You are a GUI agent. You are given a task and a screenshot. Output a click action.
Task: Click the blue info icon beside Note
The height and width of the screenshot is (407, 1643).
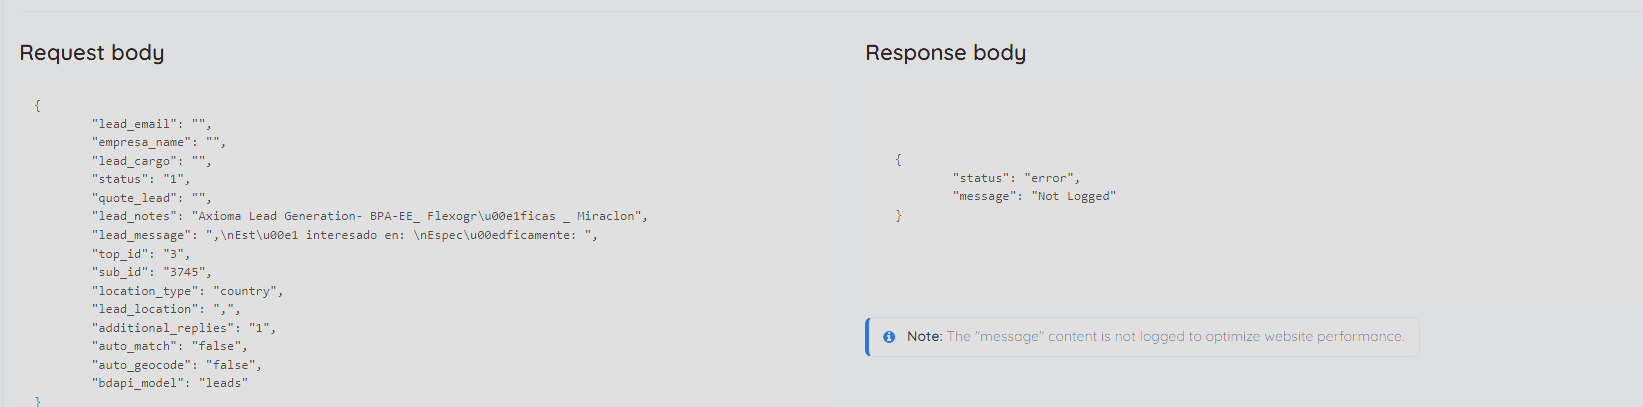pyautogui.click(x=889, y=337)
